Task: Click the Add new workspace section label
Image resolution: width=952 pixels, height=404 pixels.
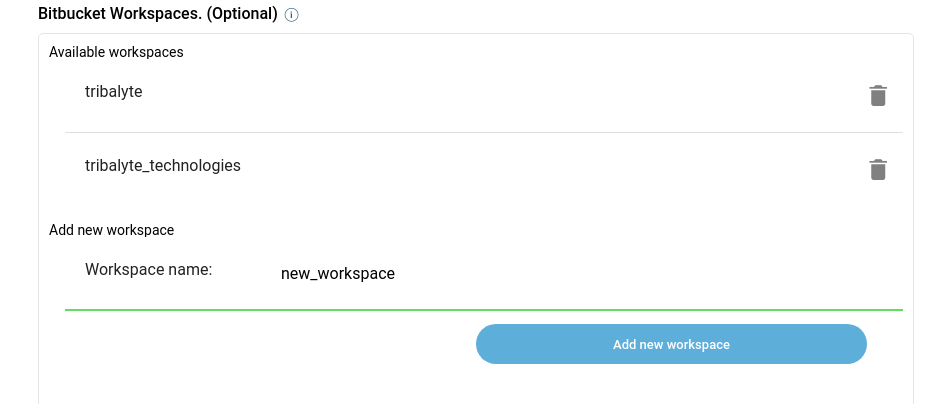Action: coord(112,230)
